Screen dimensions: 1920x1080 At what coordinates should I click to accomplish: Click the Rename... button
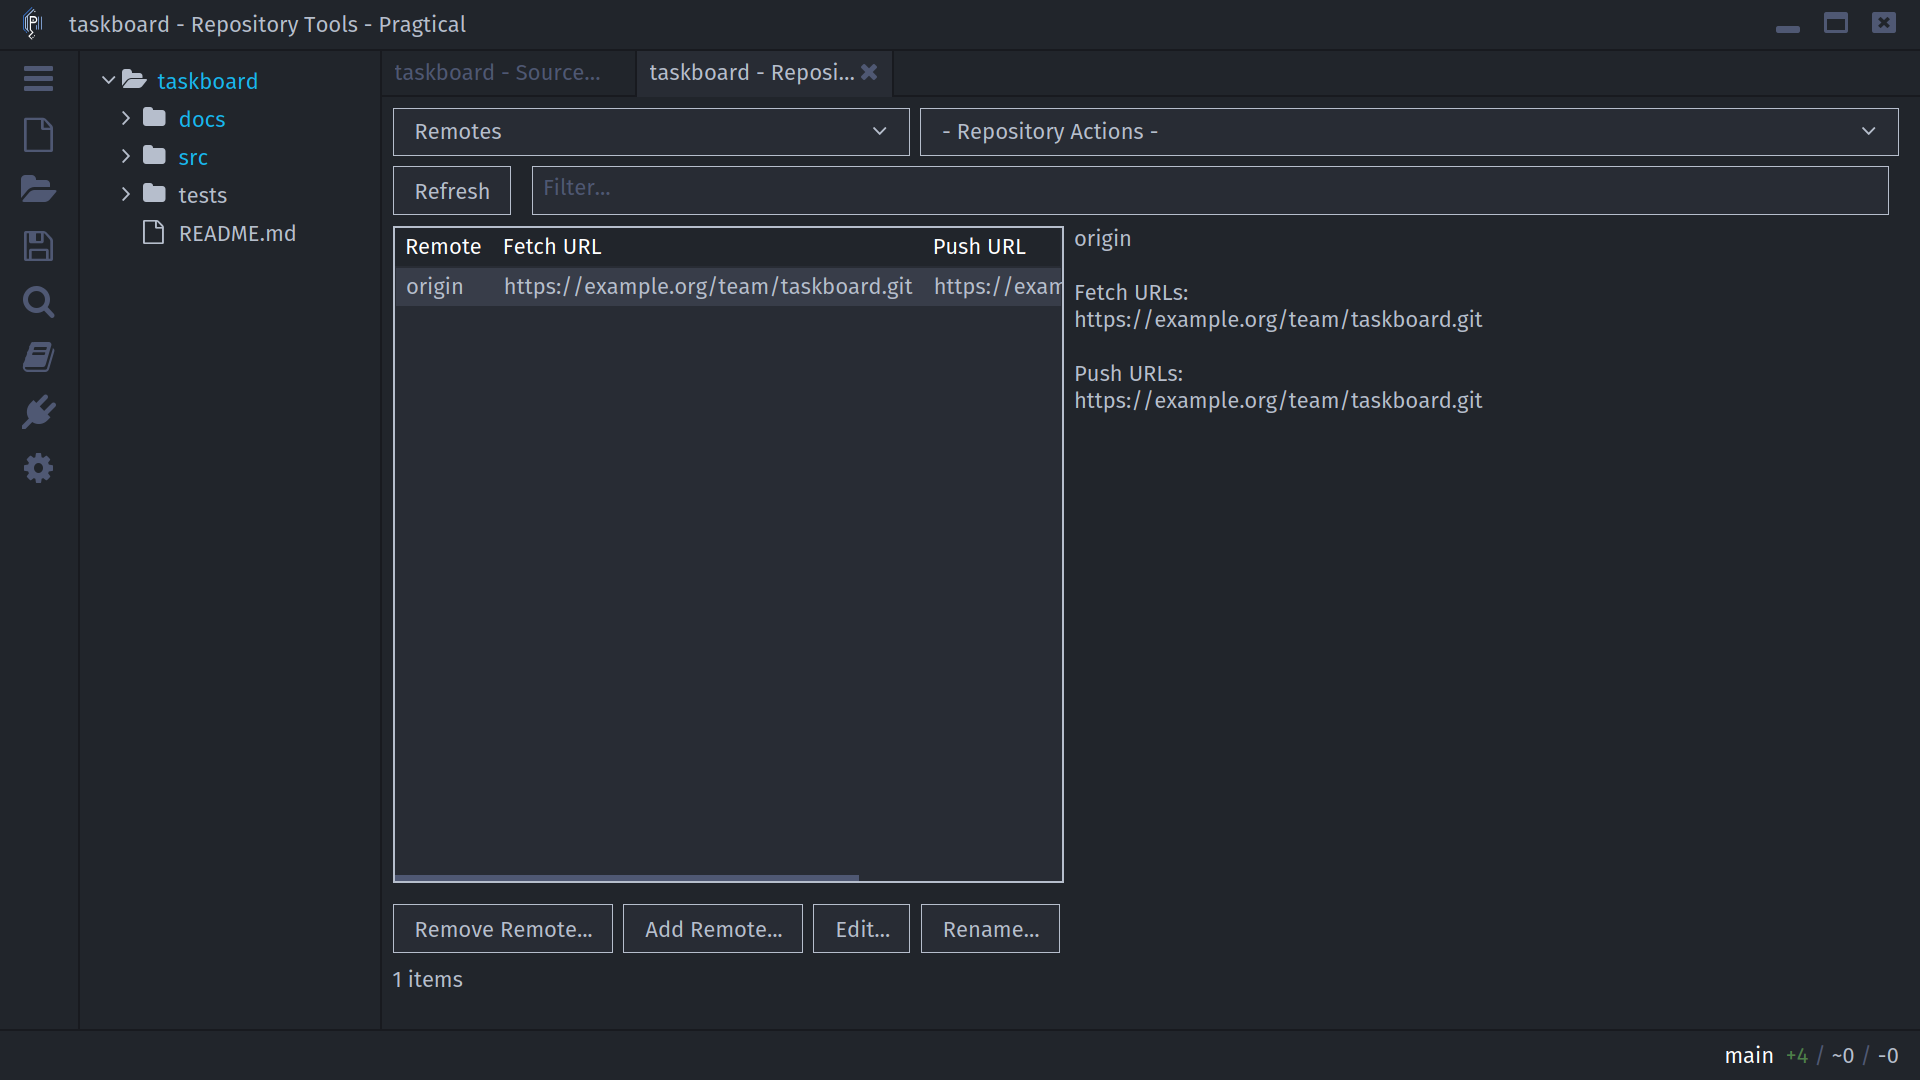[990, 929]
